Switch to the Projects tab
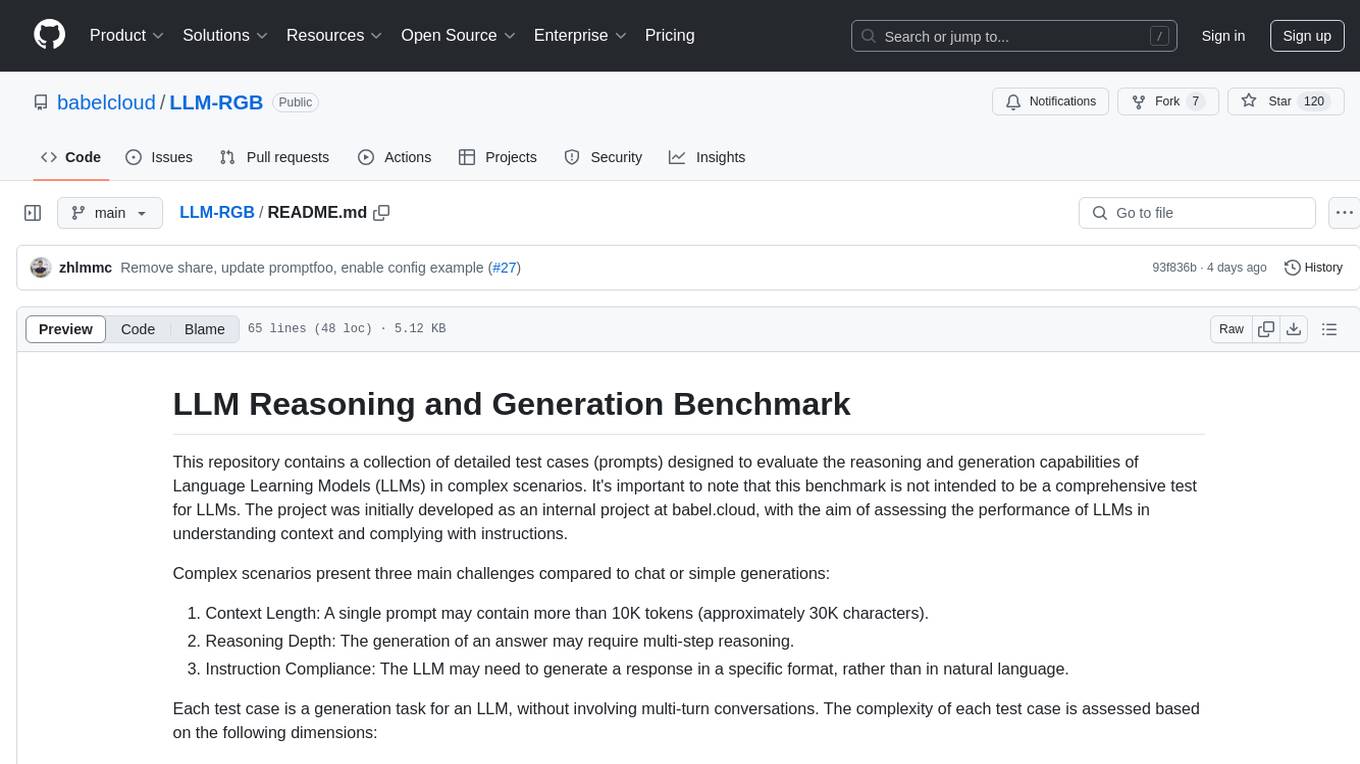1360x764 pixels. 497,157
